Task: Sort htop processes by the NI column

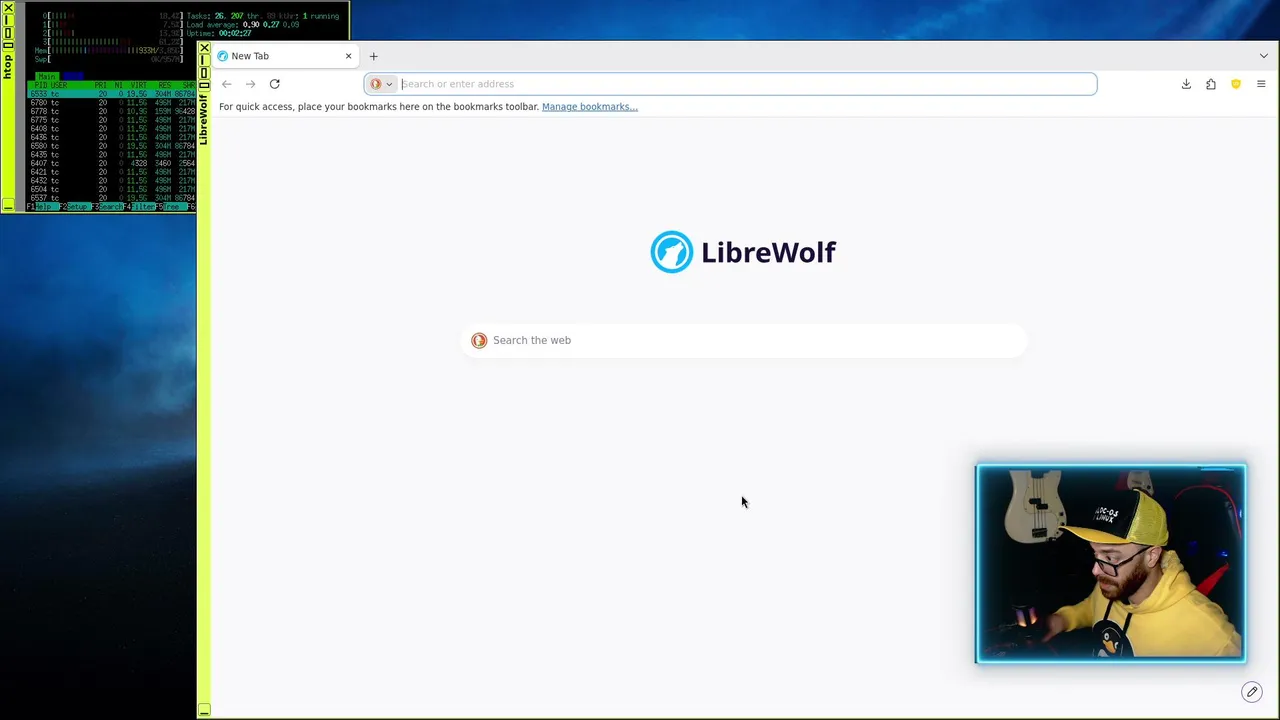Action: [118, 86]
